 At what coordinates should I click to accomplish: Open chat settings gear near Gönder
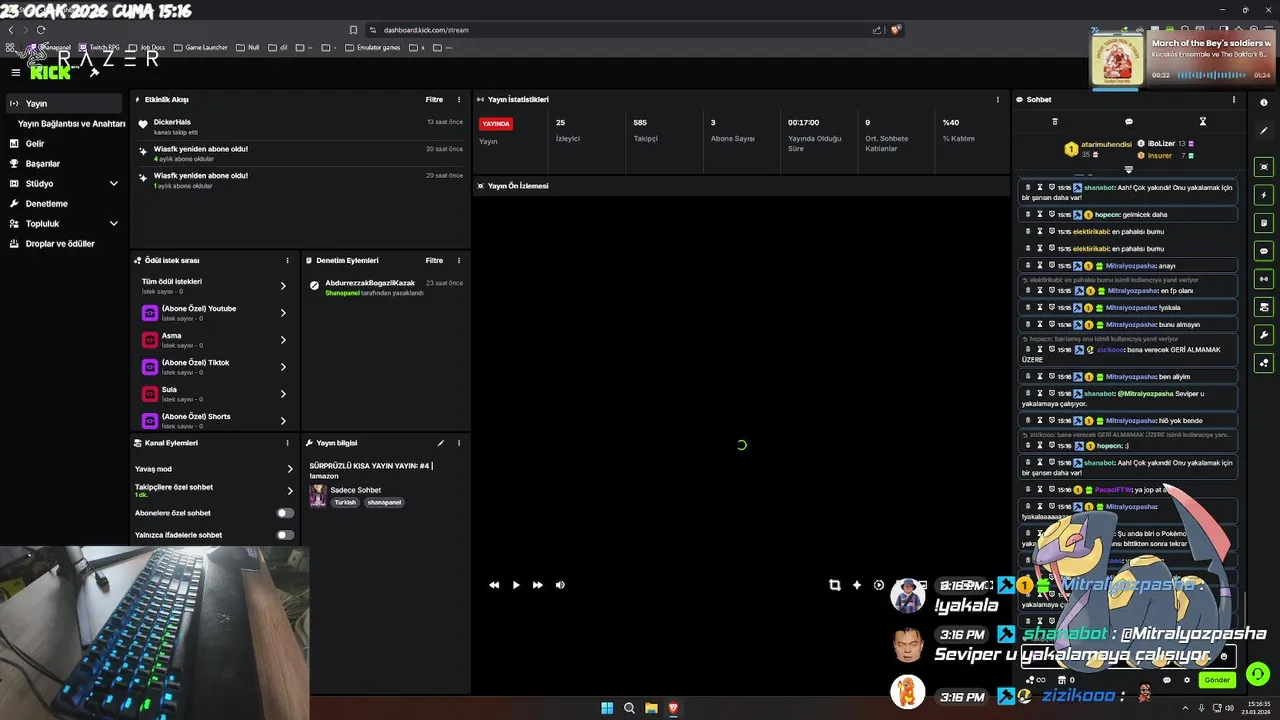pyautogui.click(x=1187, y=680)
